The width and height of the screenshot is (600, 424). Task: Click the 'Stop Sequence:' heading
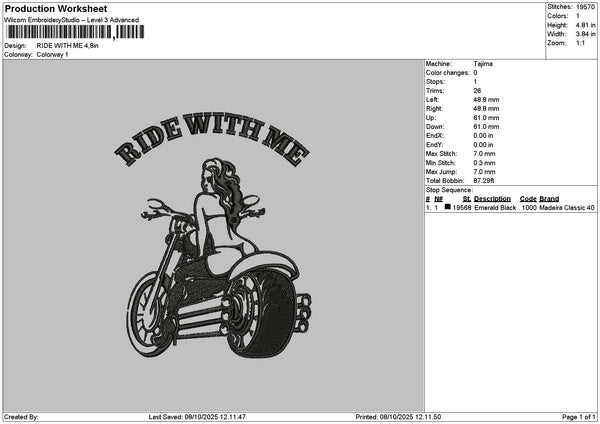tap(449, 190)
